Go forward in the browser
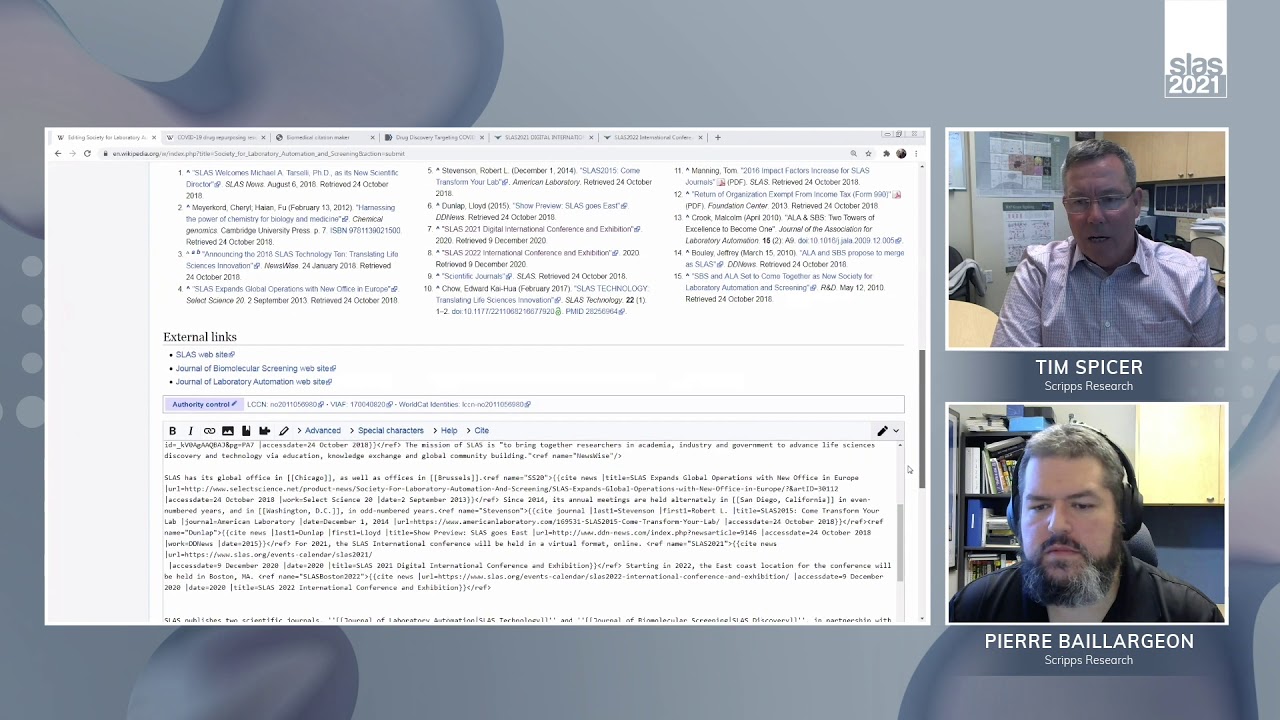This screenshot has width=1280, height=720. tap(72, 153)
